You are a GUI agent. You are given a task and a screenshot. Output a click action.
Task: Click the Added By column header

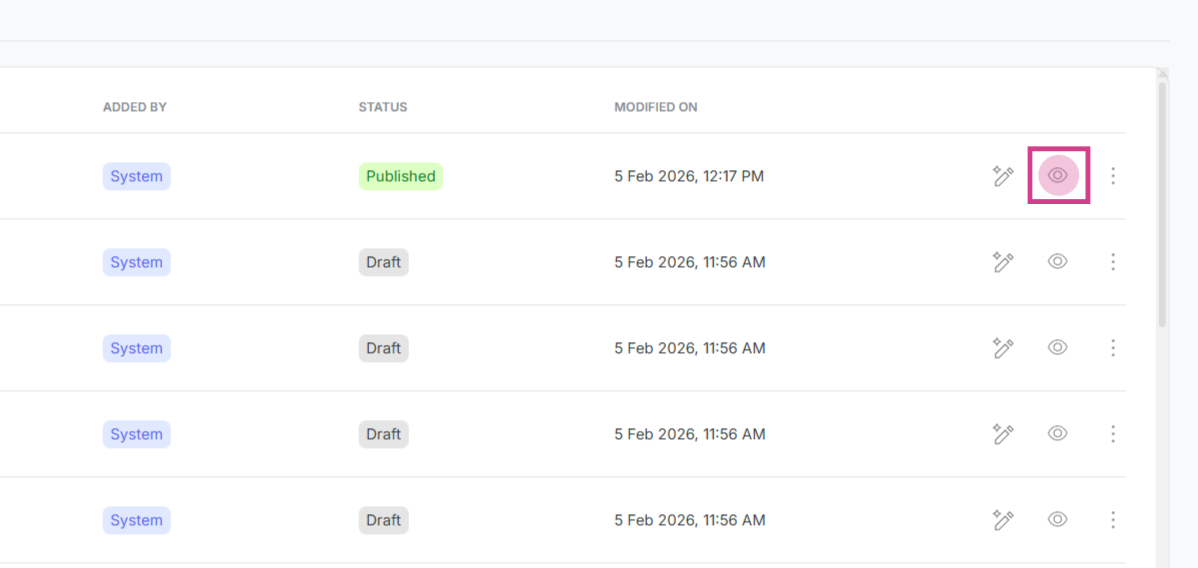tap(135, 107)
